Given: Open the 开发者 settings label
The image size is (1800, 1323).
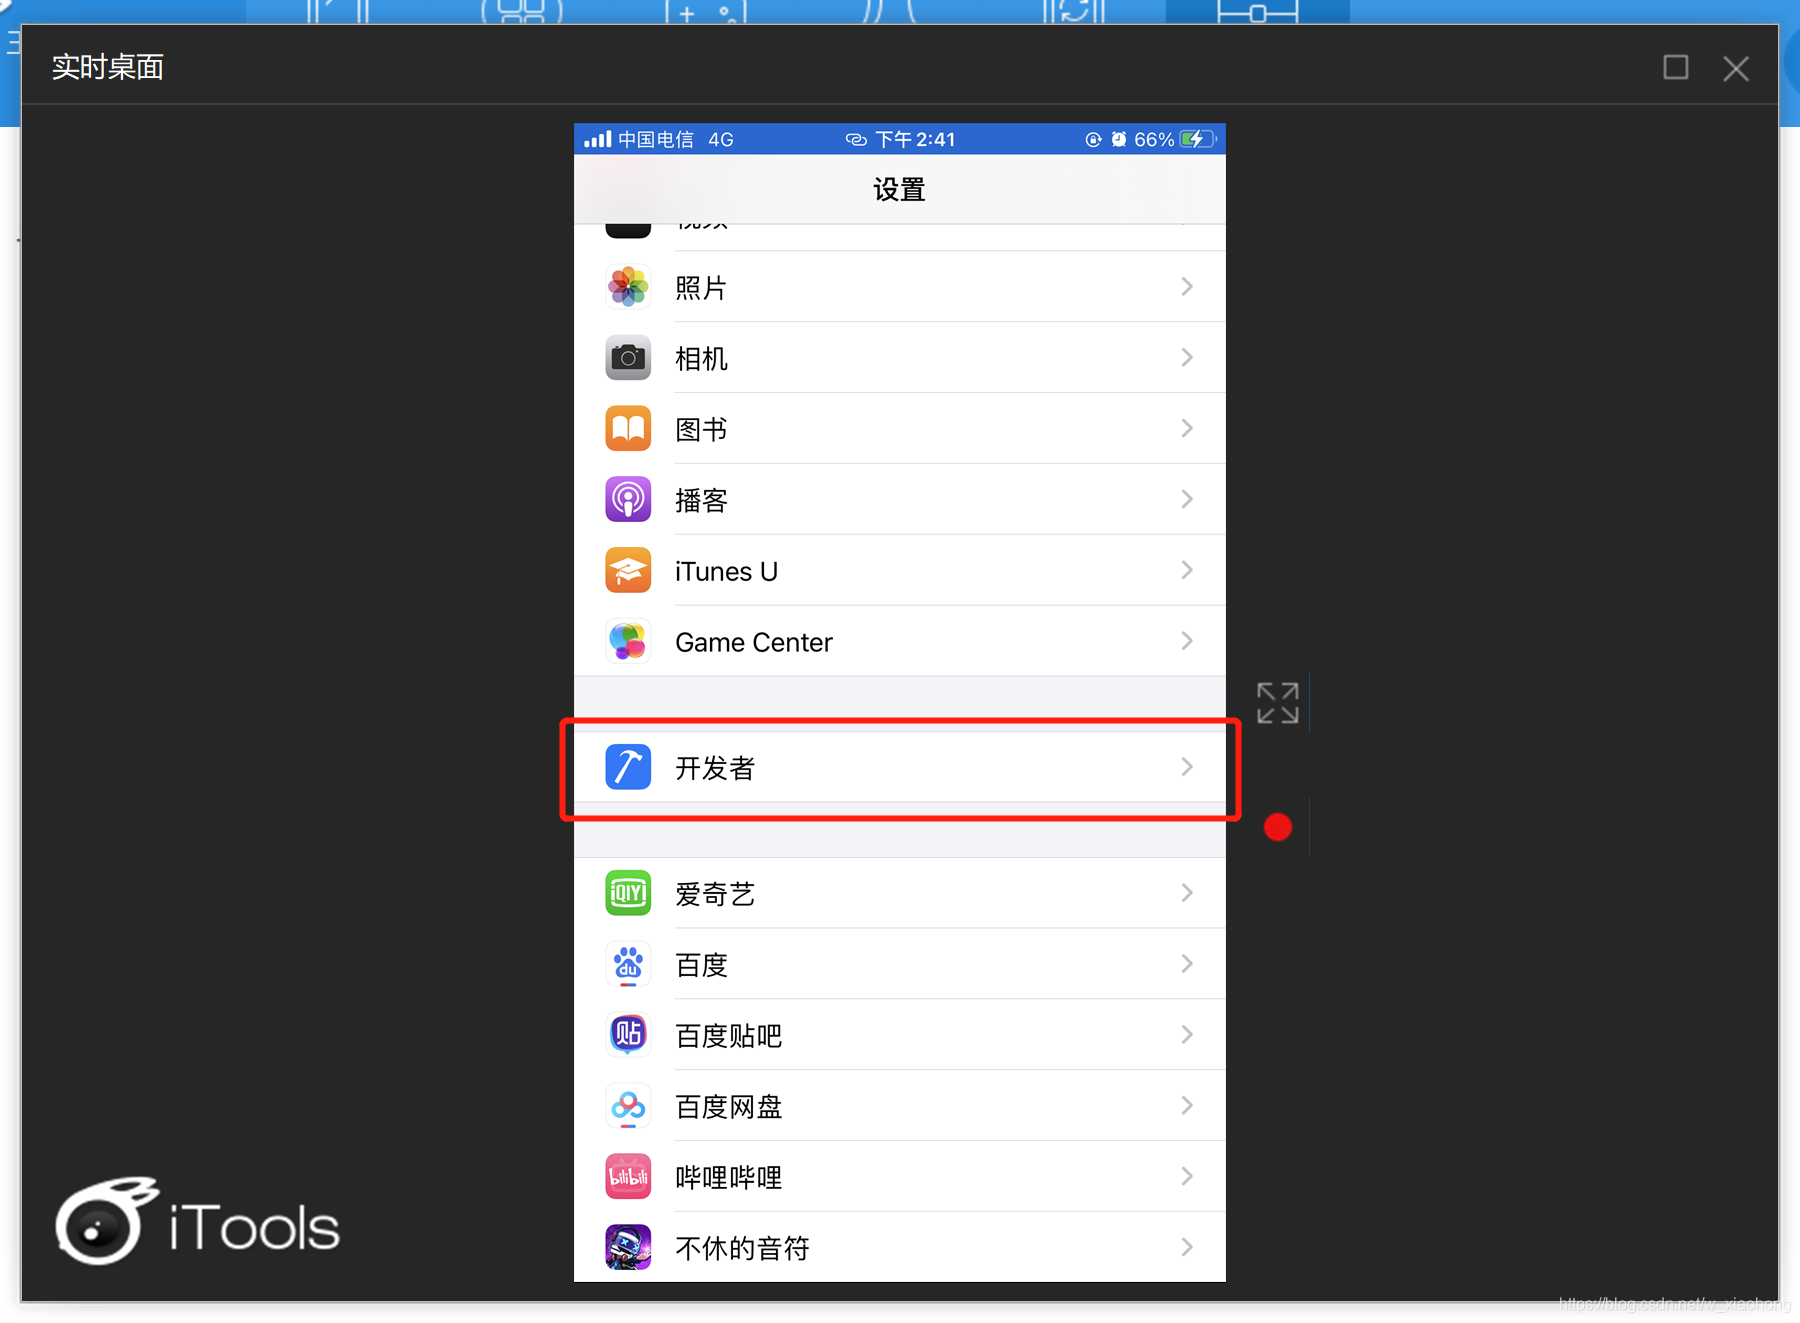Looking at the screenshot, I should point(715,768).
